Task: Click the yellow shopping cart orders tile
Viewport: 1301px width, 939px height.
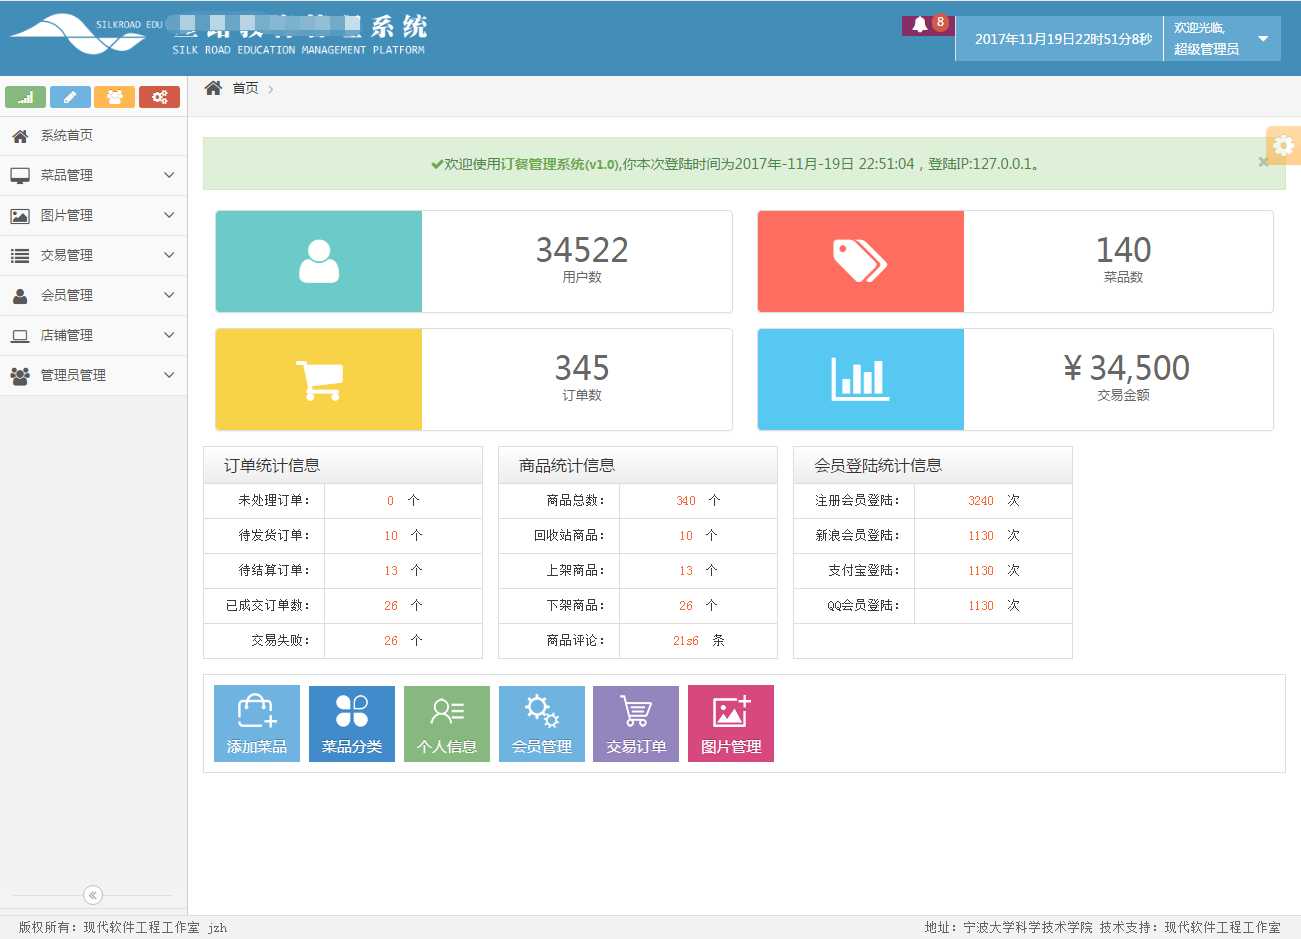Action: coord(319,379)
